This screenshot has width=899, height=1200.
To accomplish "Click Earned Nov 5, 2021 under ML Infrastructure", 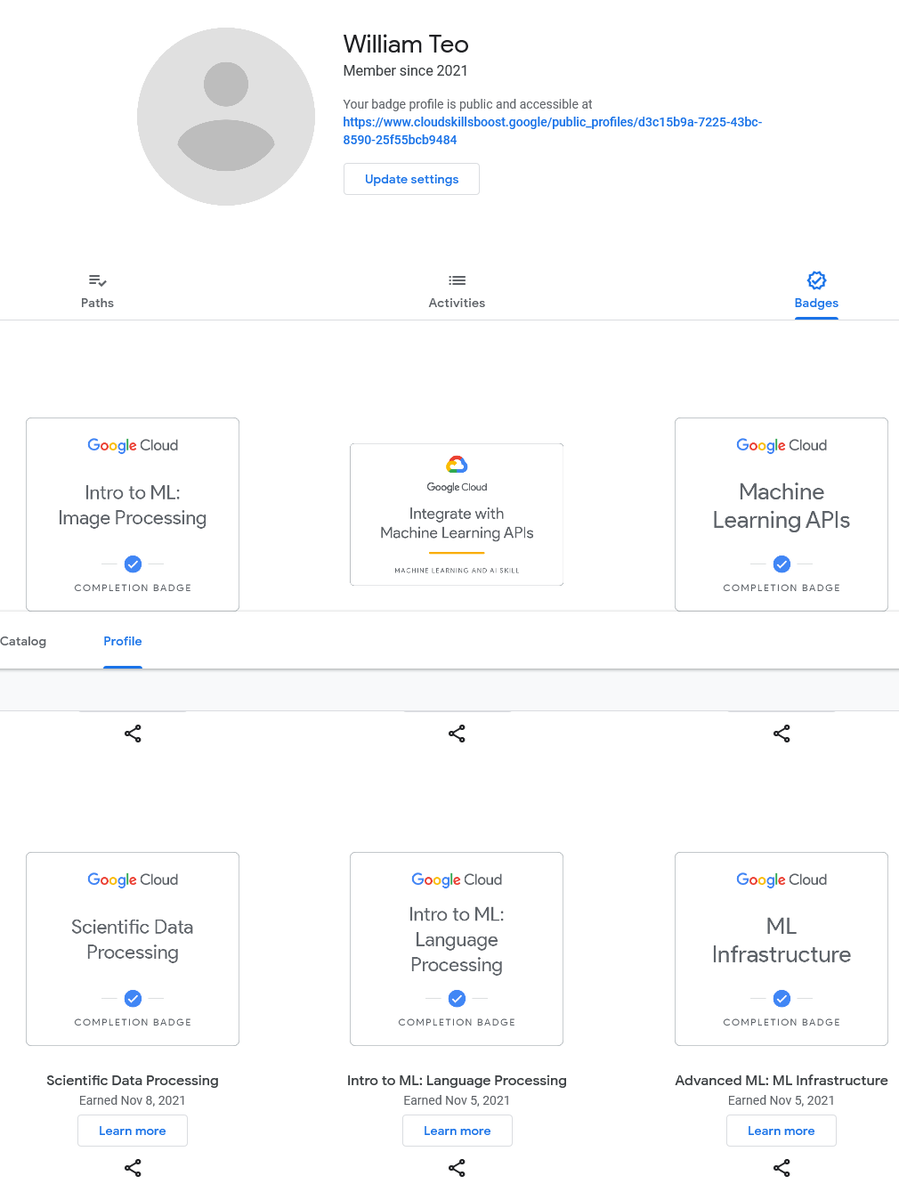I will tap(781, 1100).
